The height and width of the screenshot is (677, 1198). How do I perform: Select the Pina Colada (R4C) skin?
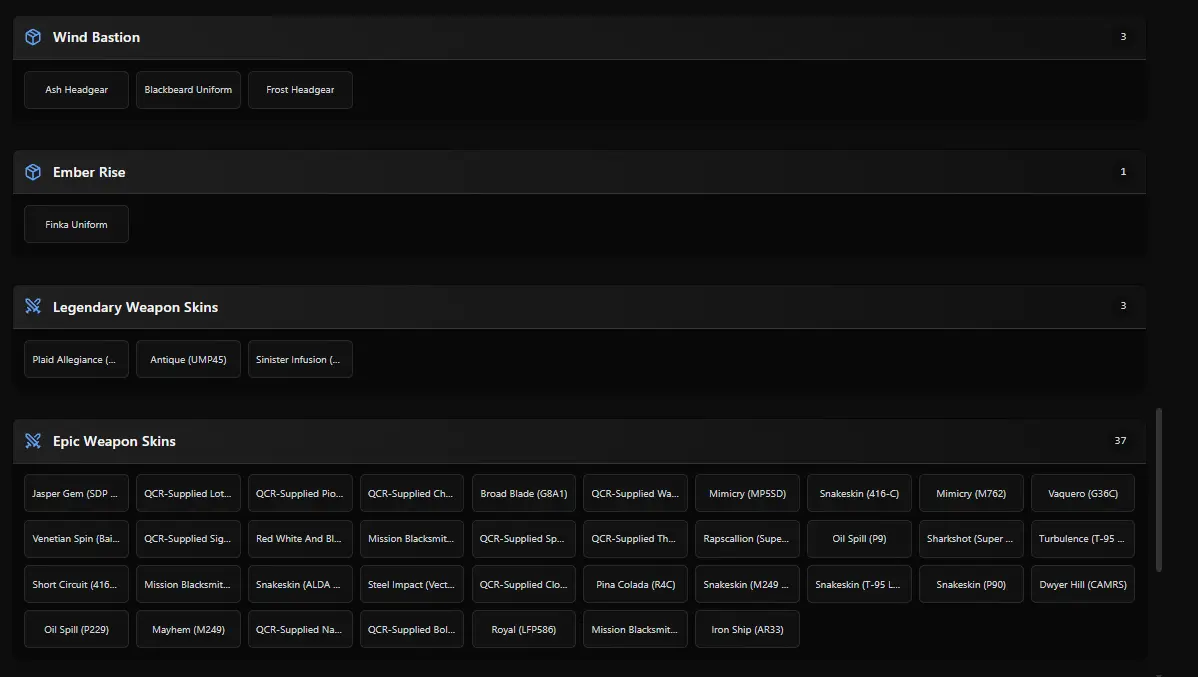(x=635, y=585)
